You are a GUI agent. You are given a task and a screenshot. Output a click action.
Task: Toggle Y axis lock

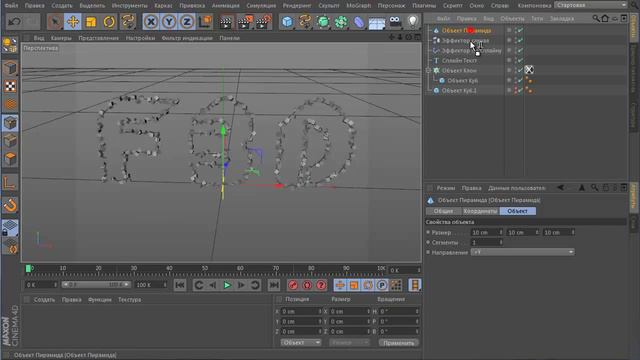(169, 21)
